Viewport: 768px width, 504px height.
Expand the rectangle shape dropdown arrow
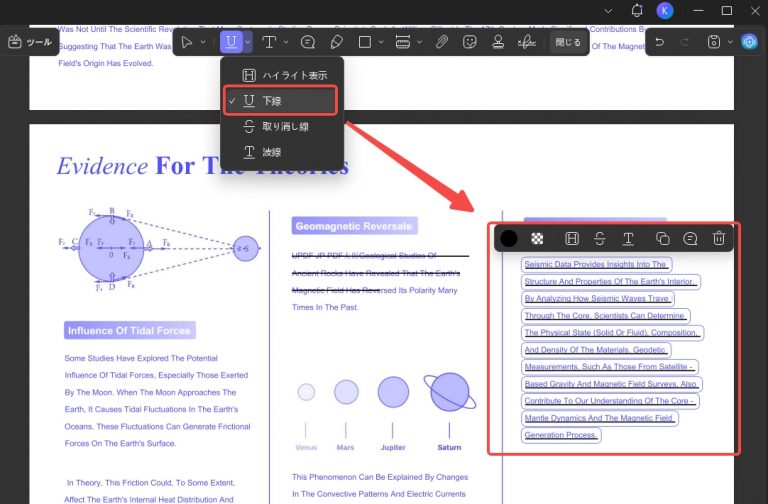click(381, 42)
